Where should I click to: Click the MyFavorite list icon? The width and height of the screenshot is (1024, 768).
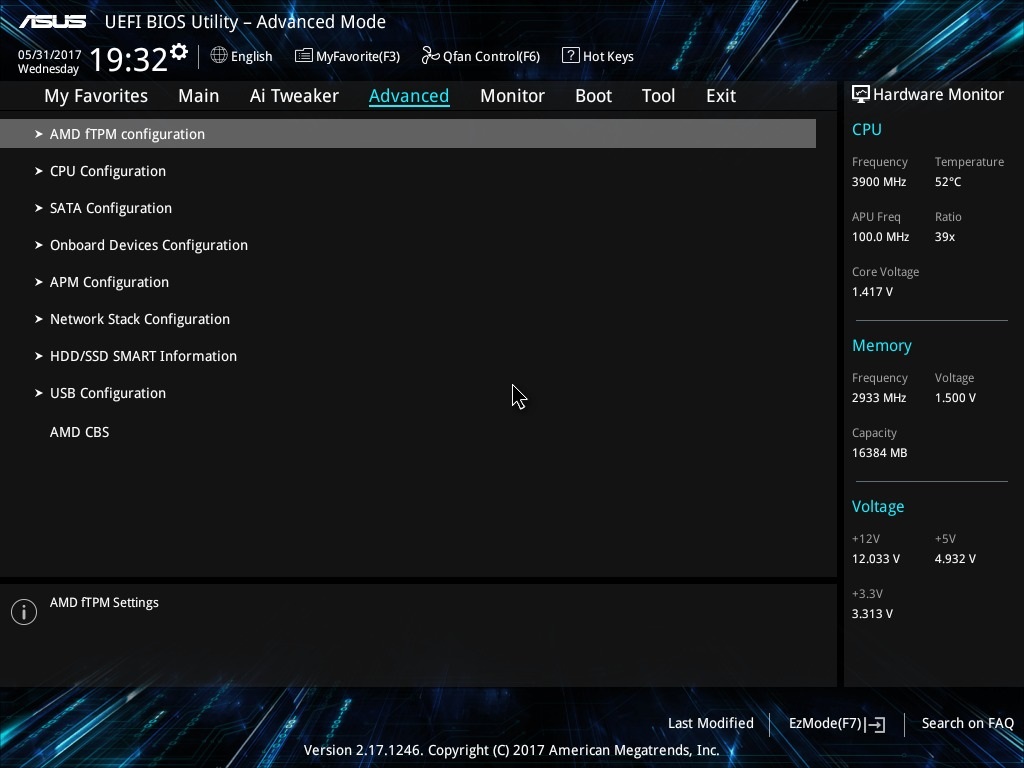pos(303,56)
